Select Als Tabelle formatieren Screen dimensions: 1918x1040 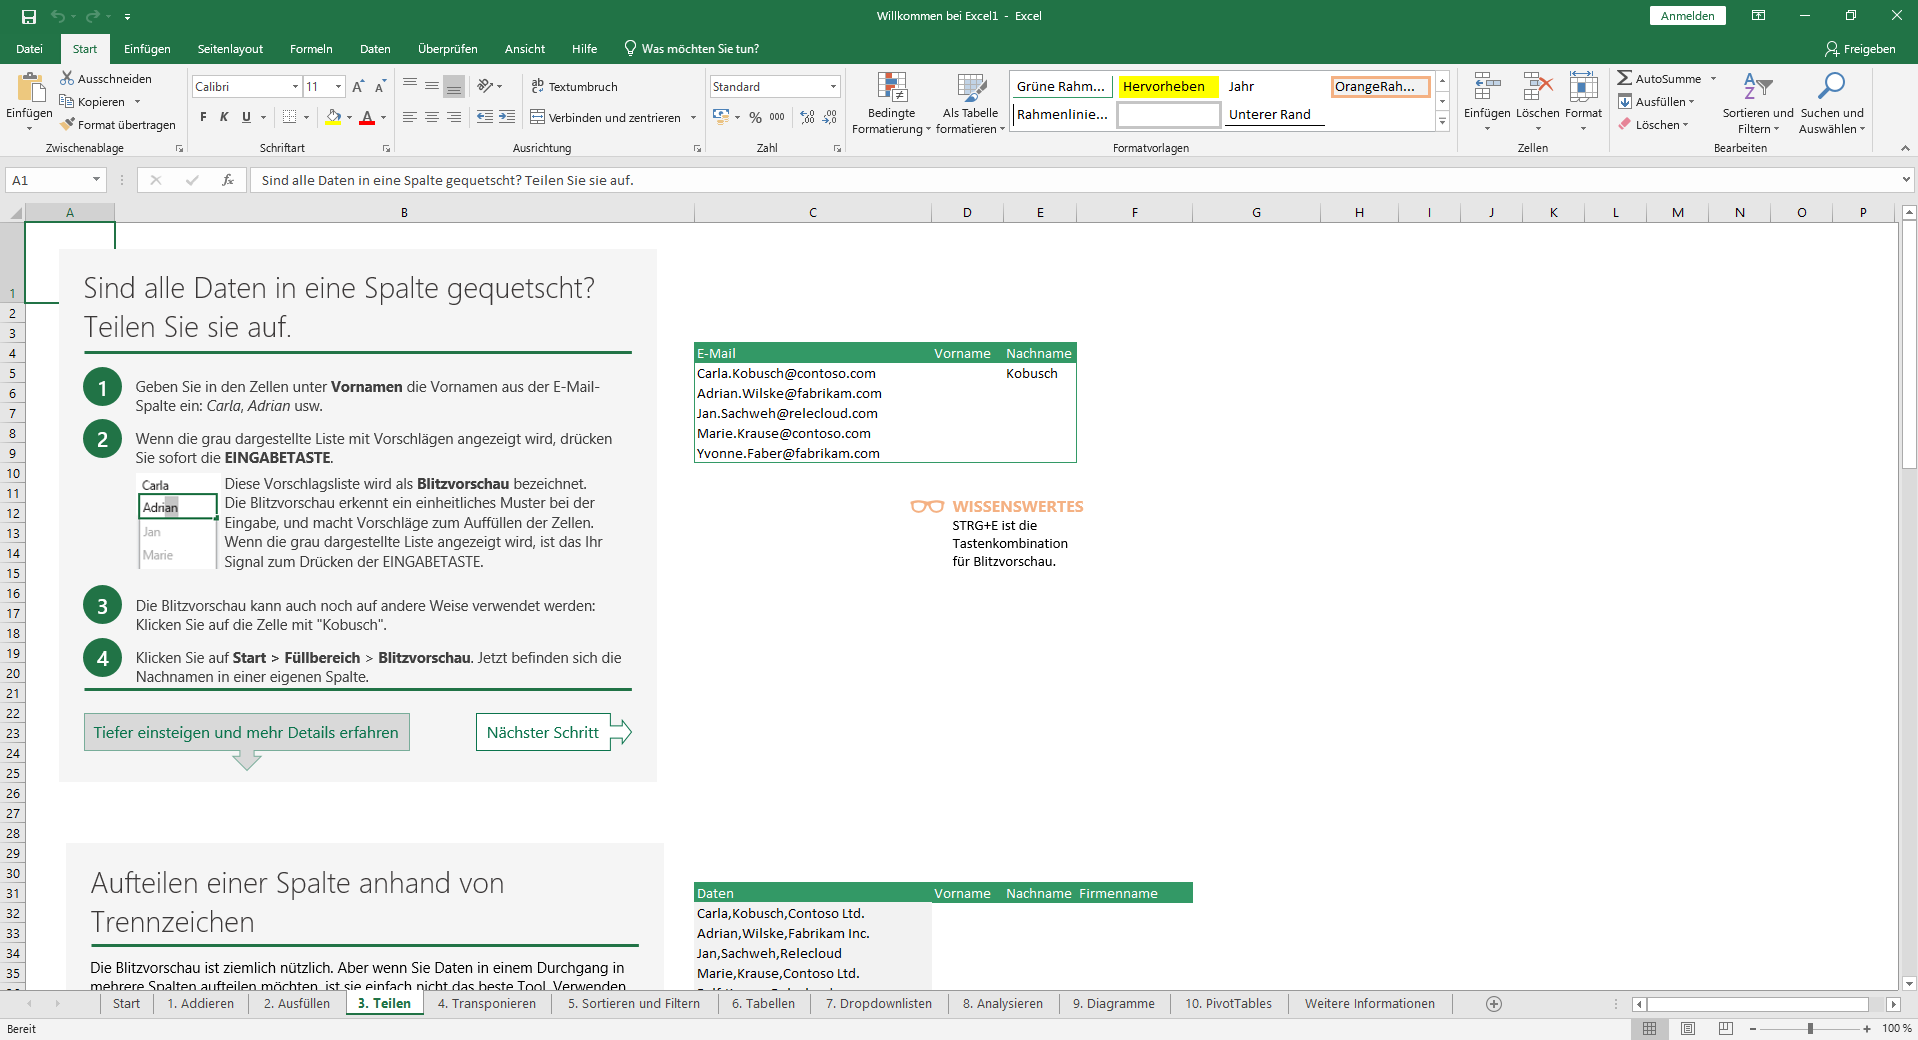pos(968,103)
